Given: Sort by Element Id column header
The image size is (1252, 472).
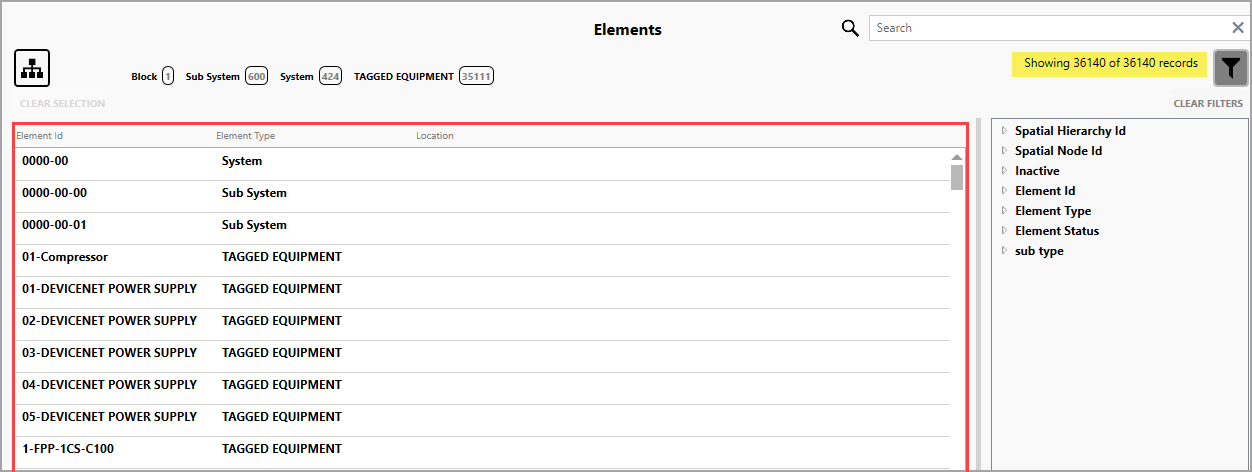Looking at the screenshot, I should click(40, 136).
